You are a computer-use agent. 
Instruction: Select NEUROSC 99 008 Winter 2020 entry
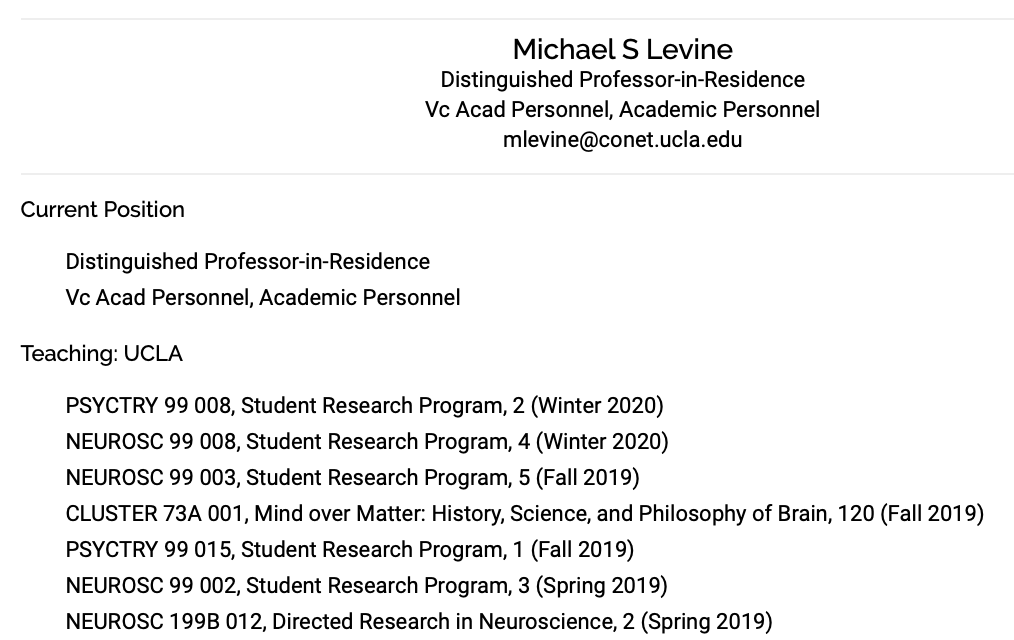367,442
